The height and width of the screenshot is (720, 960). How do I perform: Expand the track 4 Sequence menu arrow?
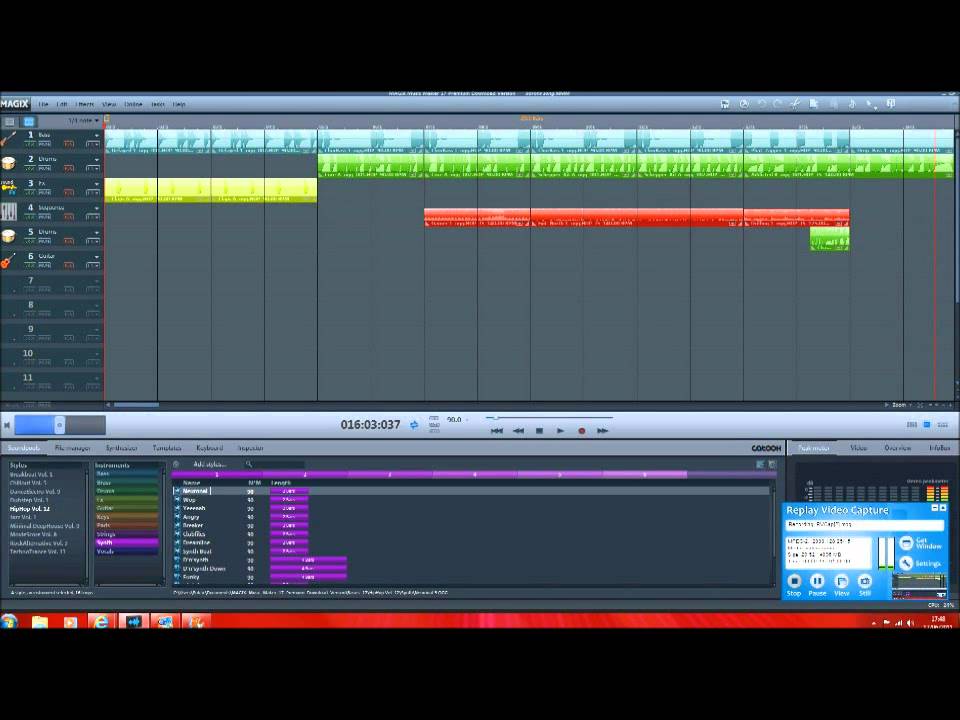[x=96, y=208]
